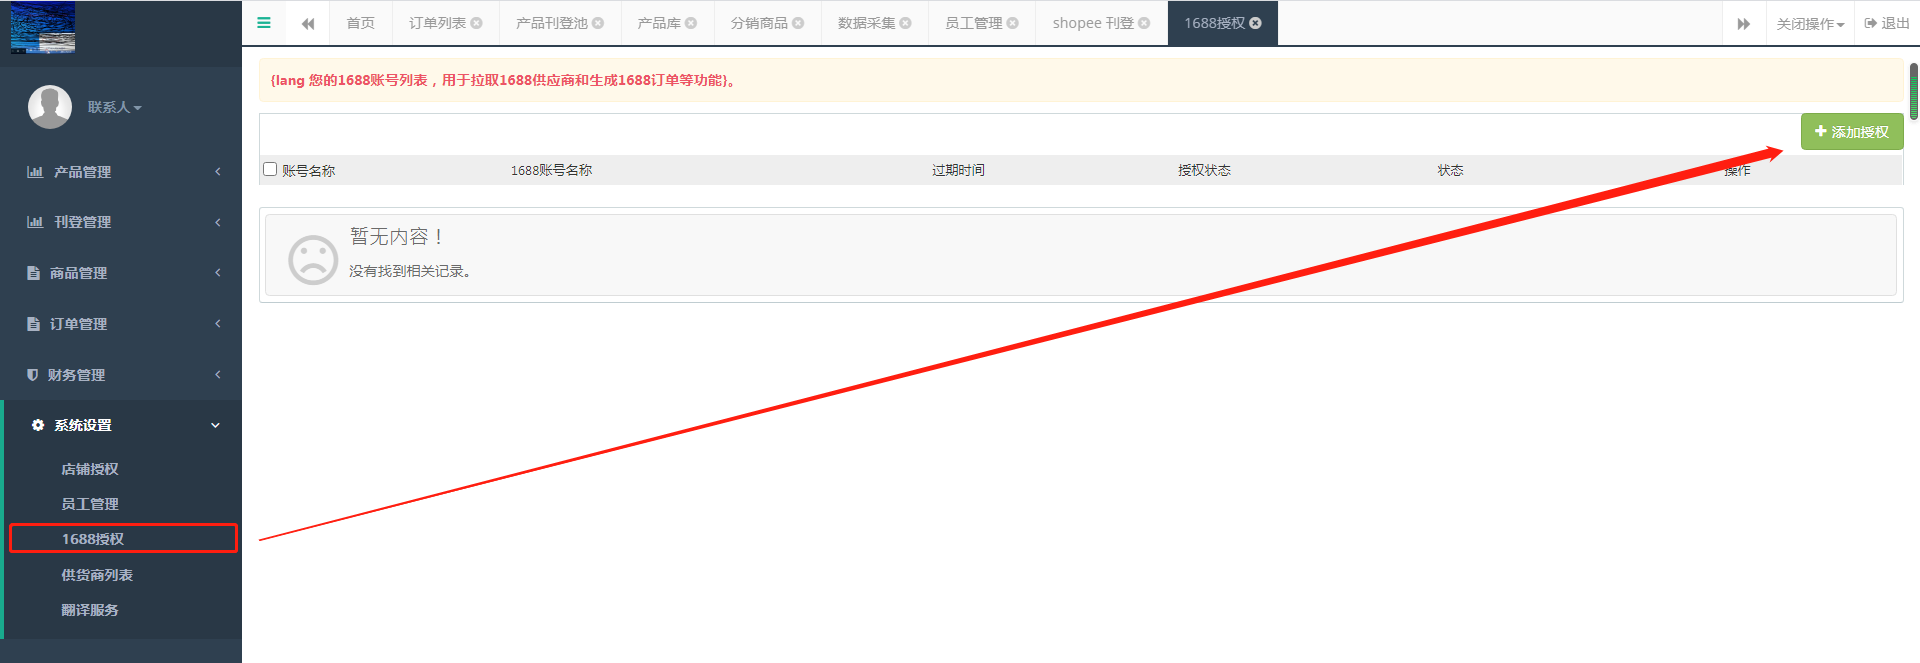1920x663 pixels.
Task: Click the 添加授权 button
Action: 1852,132
